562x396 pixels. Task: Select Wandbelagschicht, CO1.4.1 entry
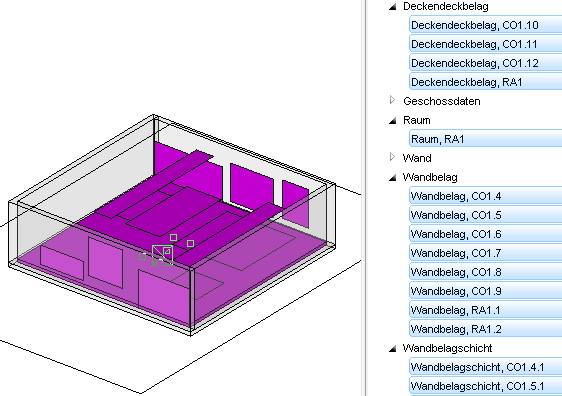(485, 367)
